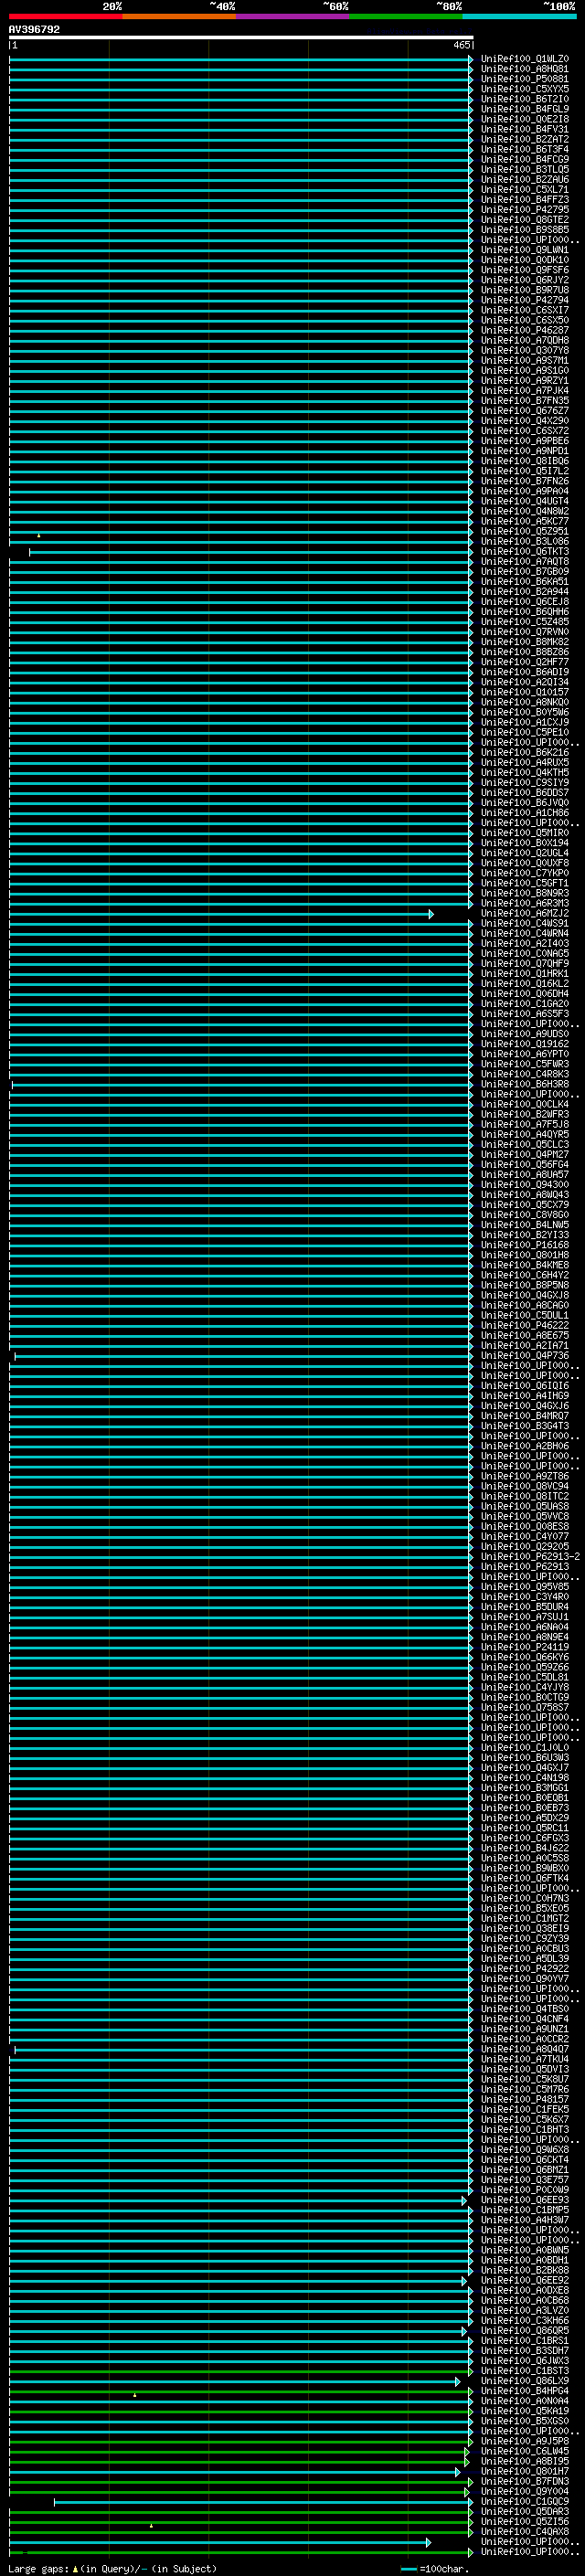Open hit UniRef100_A8HO81
585x2576 pixels.
point(524,69)
